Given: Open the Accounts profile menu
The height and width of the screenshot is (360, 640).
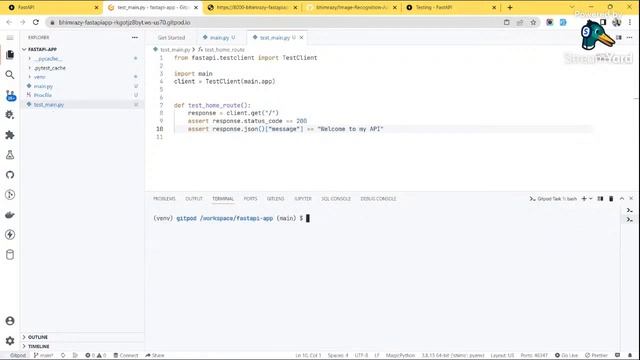Looking at the screenshot, I should coord(10,321).
